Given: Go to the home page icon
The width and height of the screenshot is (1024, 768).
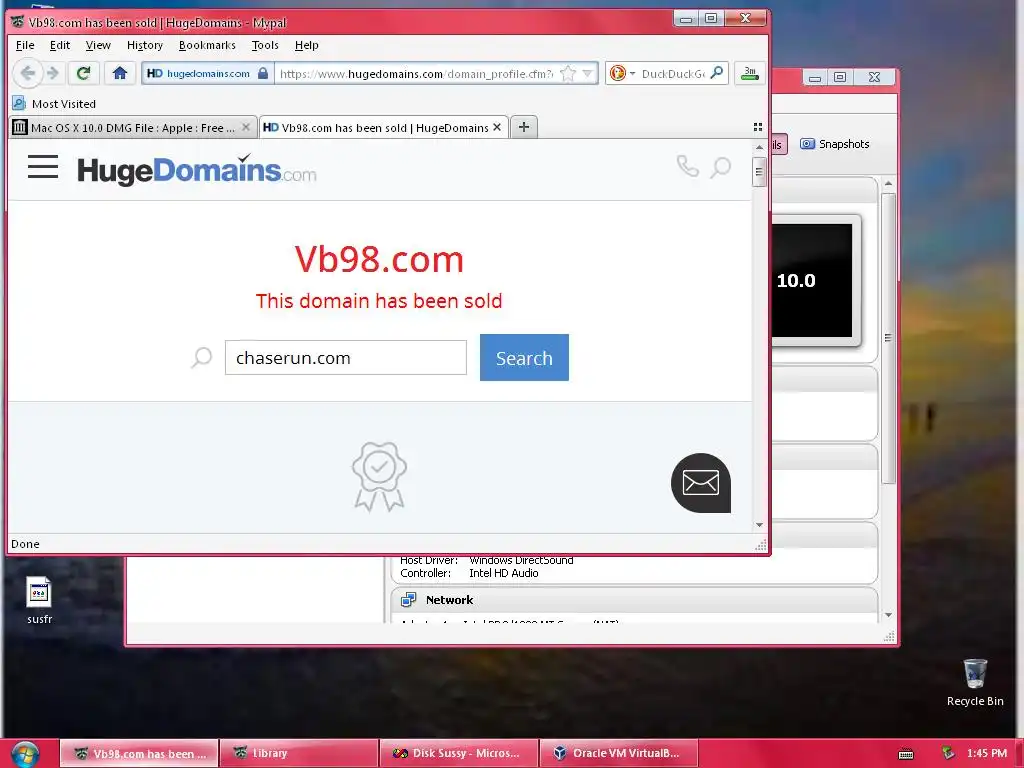Looking at the screenshot, I should point(120,73).
